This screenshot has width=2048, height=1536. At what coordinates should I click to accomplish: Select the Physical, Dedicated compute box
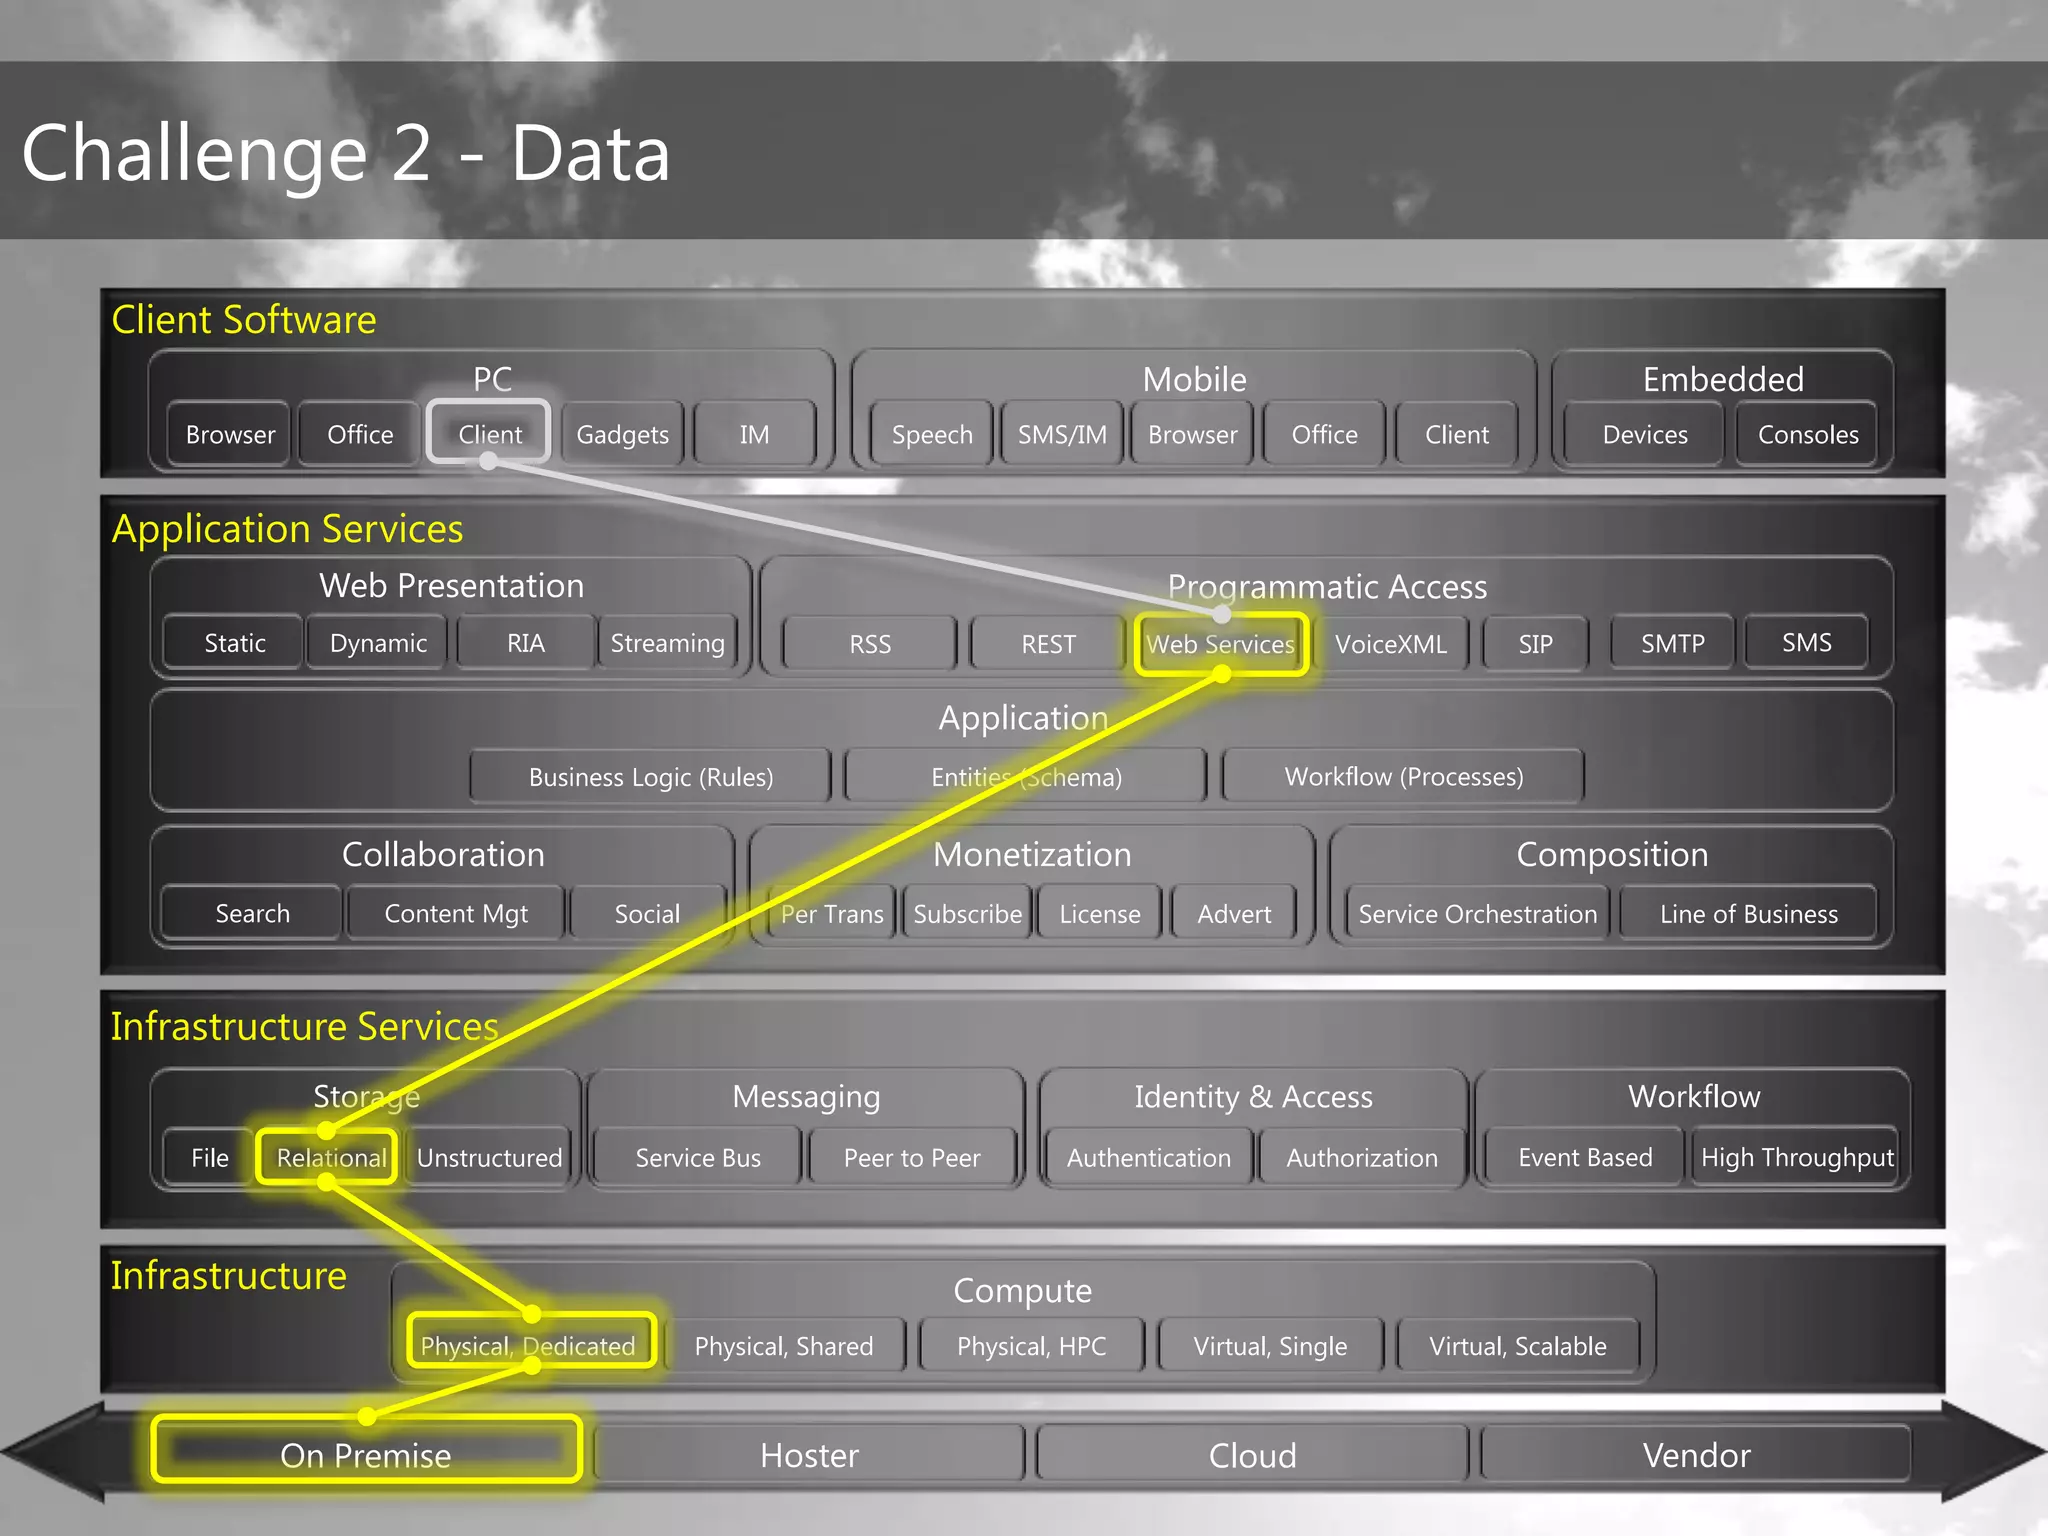[528, 1345]
